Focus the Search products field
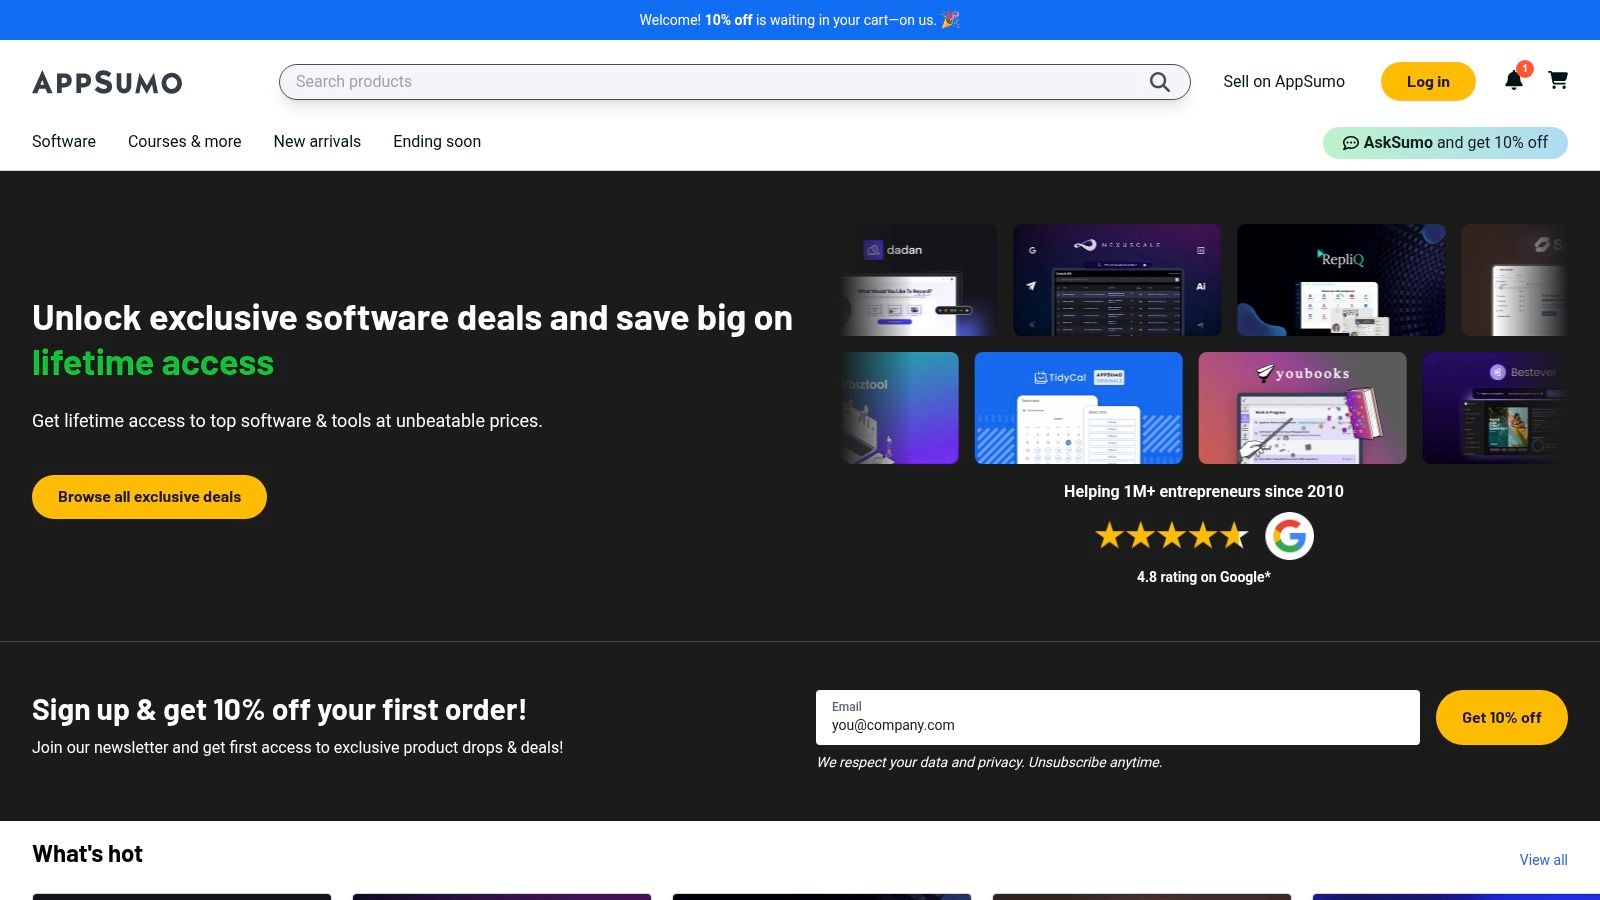The height and width of the screenshot is (900, 1600). (x=710, y=82)
